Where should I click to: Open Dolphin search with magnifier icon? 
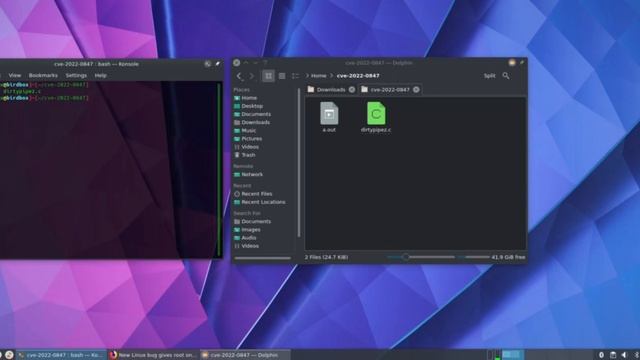pos(506,76)
